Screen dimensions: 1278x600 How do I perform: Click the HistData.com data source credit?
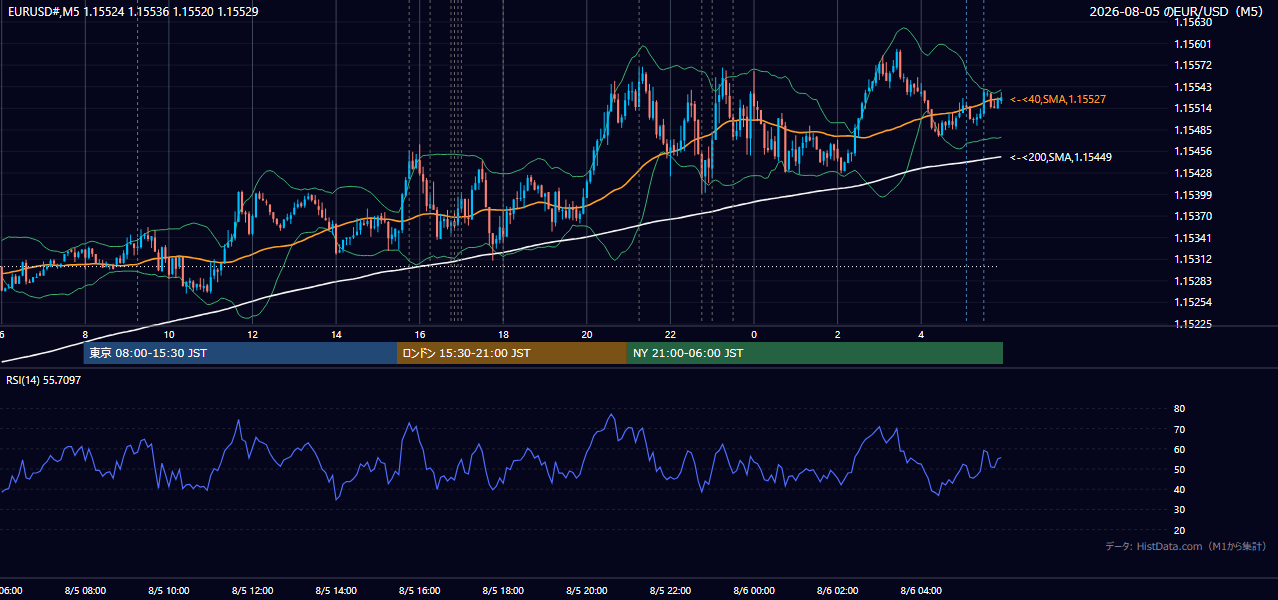[1186, 546]
